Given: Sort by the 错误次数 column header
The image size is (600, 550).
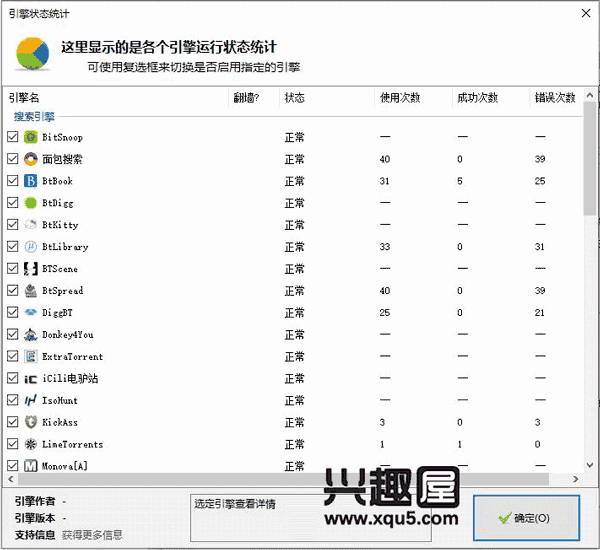Looking at the screenshot, I should 556,98.
